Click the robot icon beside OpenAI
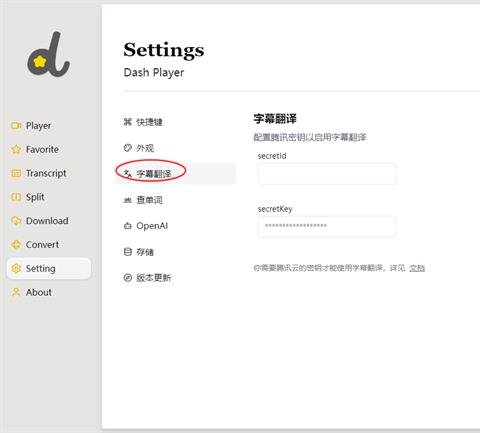 point(128,226)
